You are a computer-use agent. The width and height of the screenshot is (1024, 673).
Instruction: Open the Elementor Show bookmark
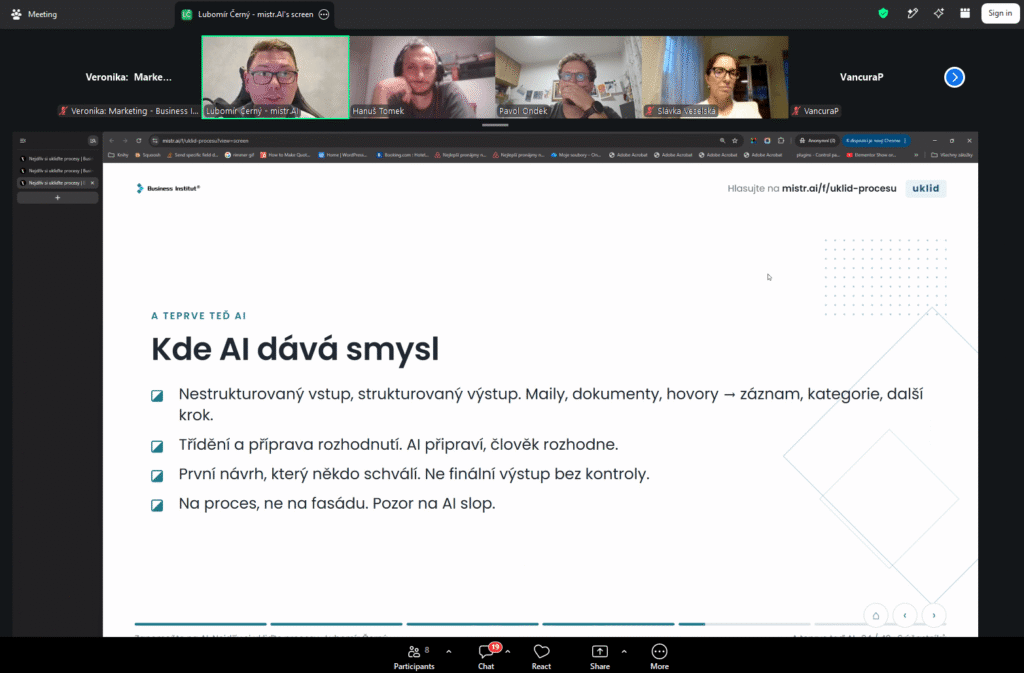[x=871, y=155]
